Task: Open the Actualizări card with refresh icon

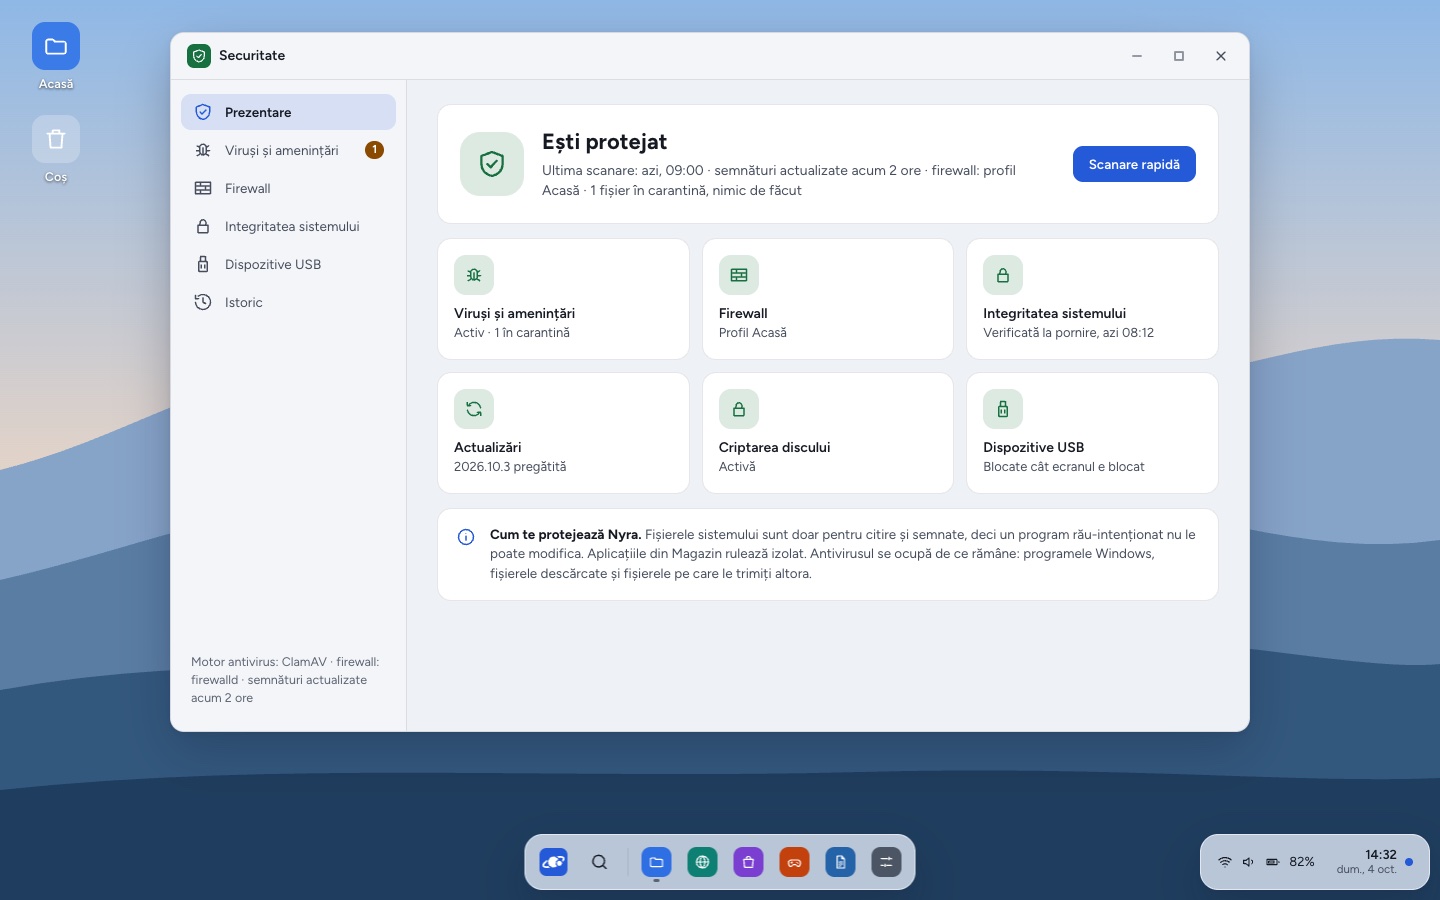Action: 563,433
